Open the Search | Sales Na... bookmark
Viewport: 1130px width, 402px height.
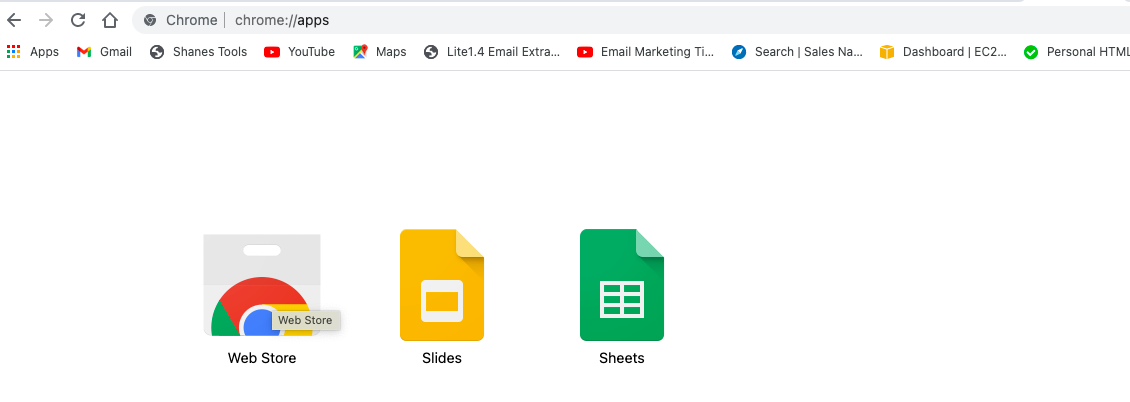797,52
